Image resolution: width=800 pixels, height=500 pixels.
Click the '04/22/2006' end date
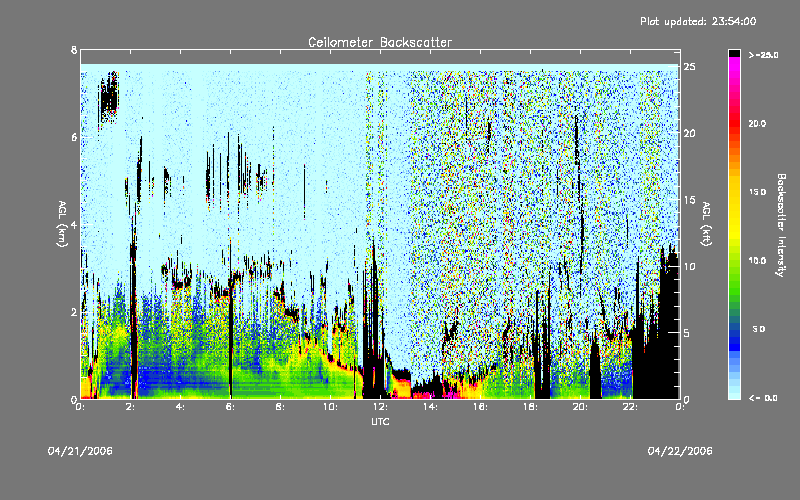(680, 451)
